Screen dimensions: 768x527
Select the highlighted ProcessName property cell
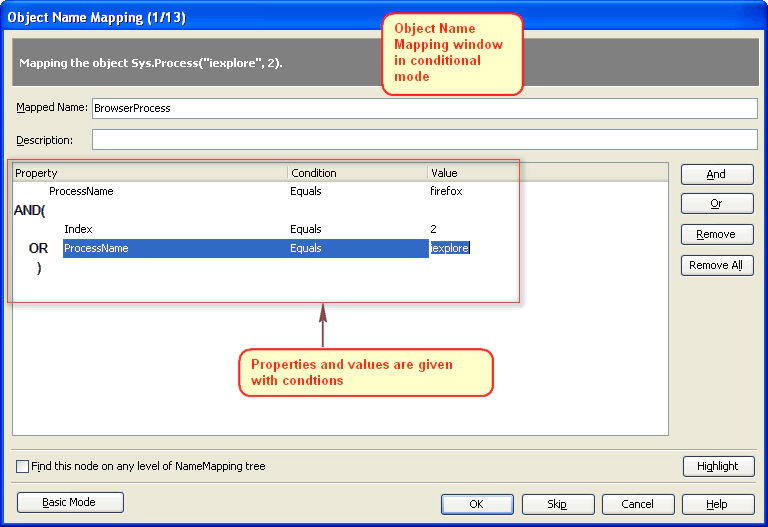click(x=96, y=248)
